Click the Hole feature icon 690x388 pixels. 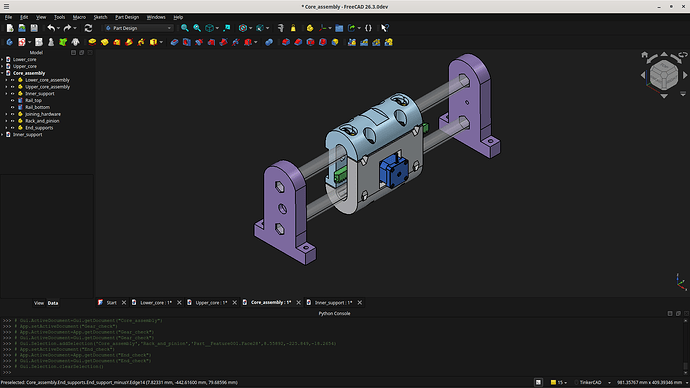click(187, 42)
